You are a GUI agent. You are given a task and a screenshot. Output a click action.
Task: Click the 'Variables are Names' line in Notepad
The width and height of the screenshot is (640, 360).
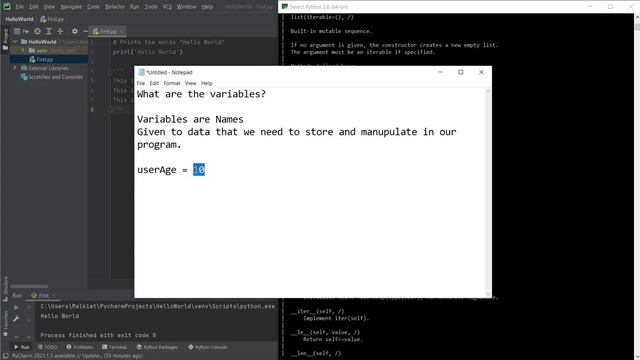[190, 119]
